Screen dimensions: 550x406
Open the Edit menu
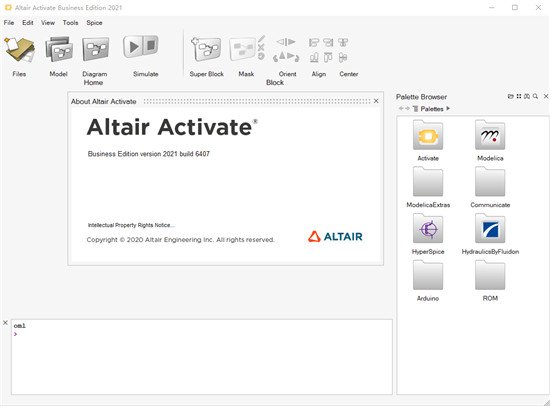pos(28,23)
